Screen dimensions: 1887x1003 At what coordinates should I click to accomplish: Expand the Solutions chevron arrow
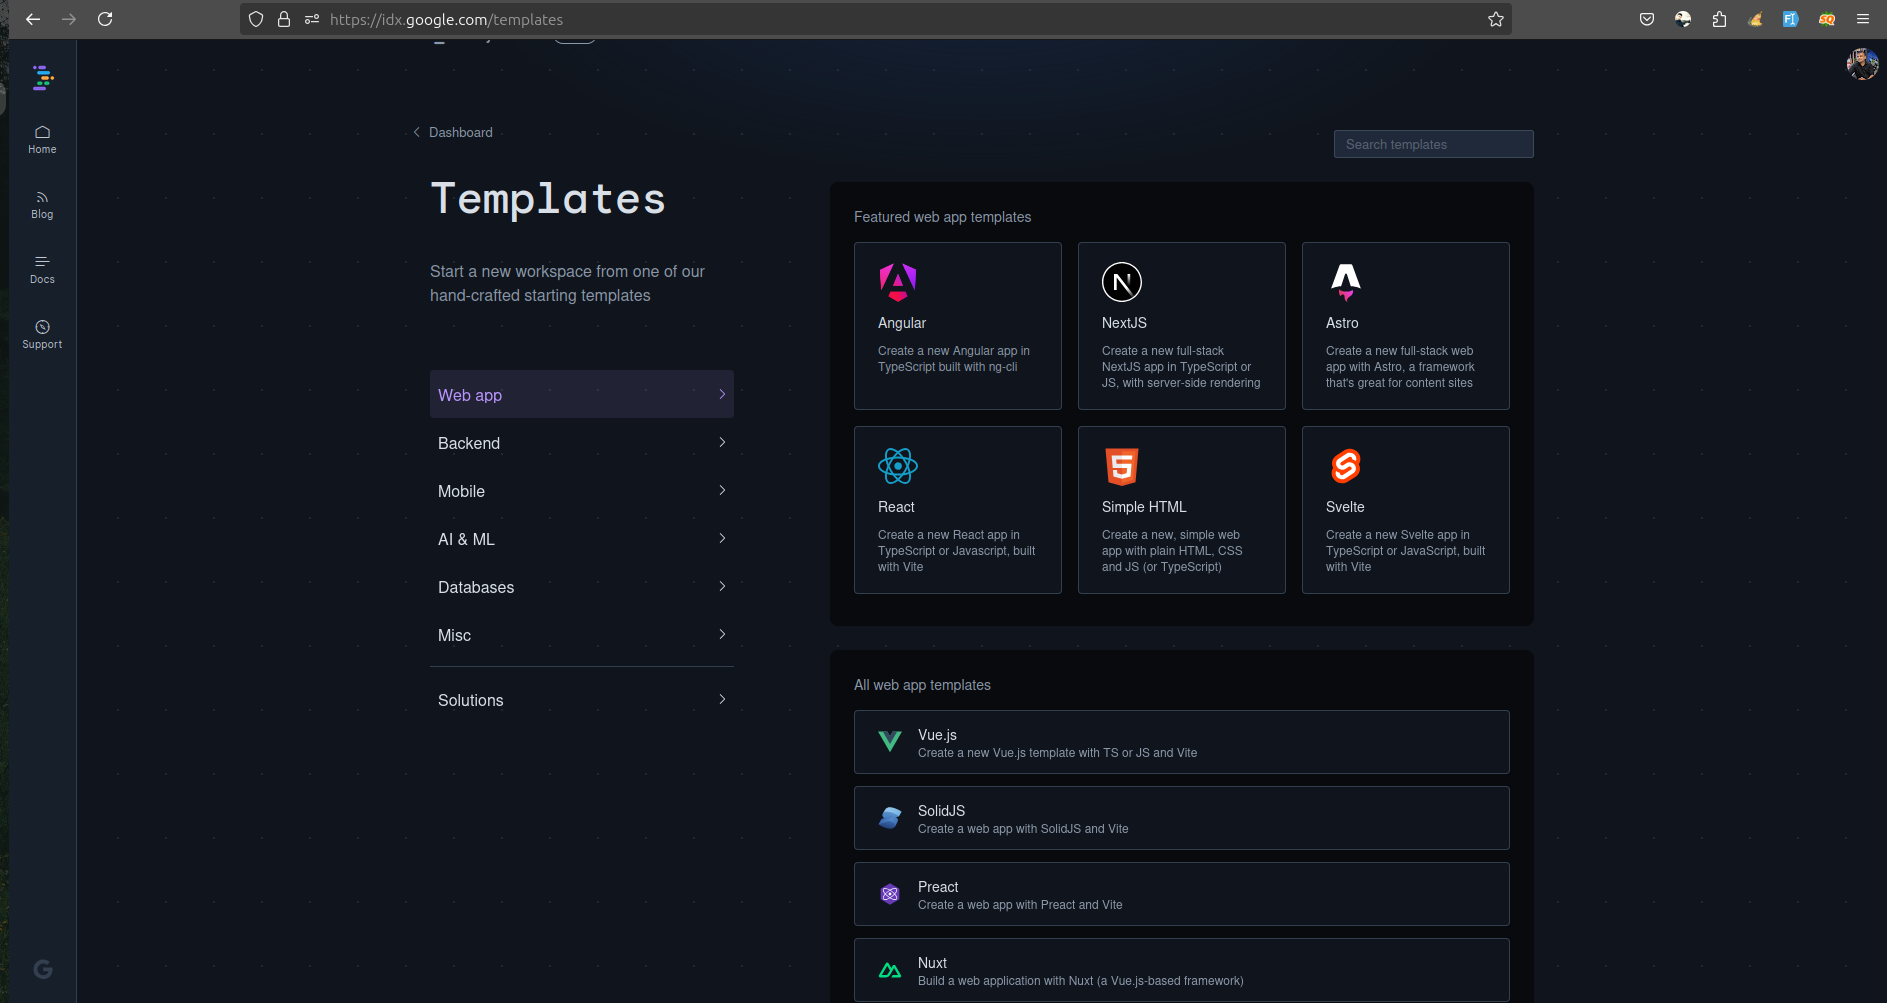point(722,699)
